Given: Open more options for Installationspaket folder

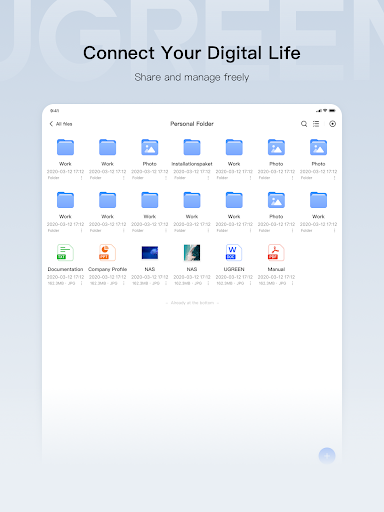Looking at the screenshot, I should click(208, 178).
